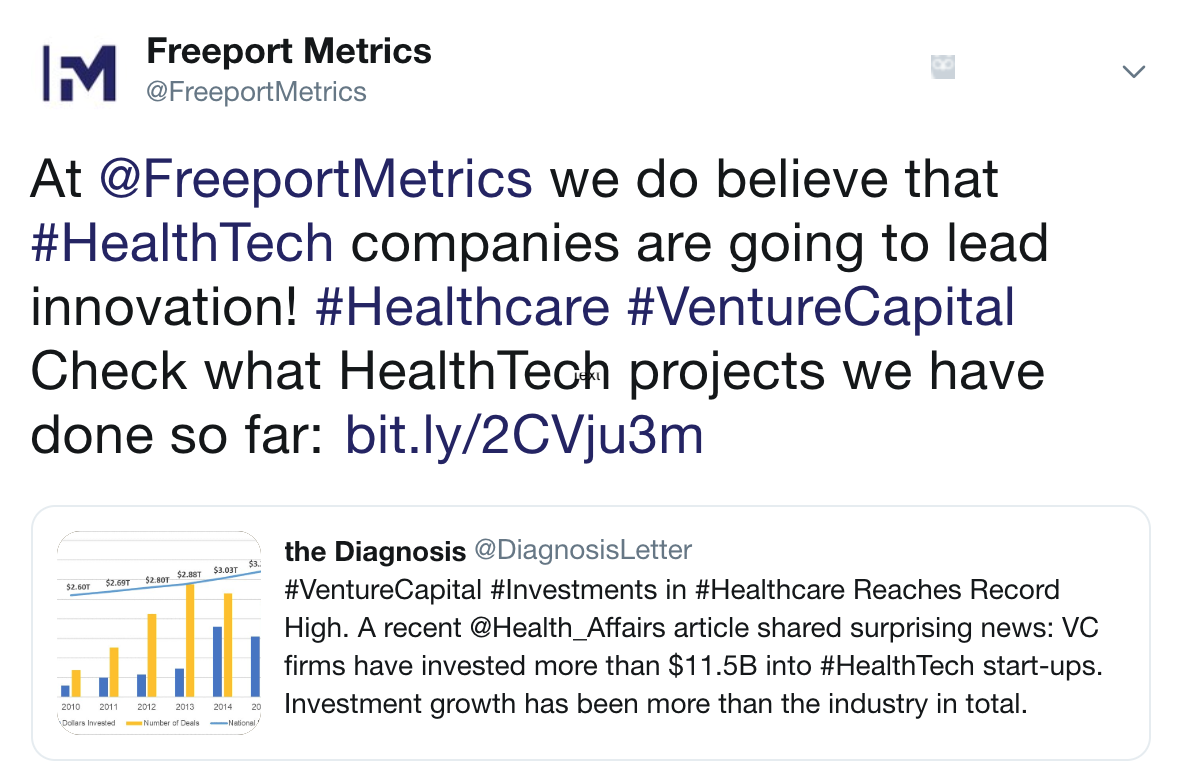This screenshot has height=766, width=1202.
Task: Open the tweet options chevron dropdown
Action: [x=1133, y=71]
